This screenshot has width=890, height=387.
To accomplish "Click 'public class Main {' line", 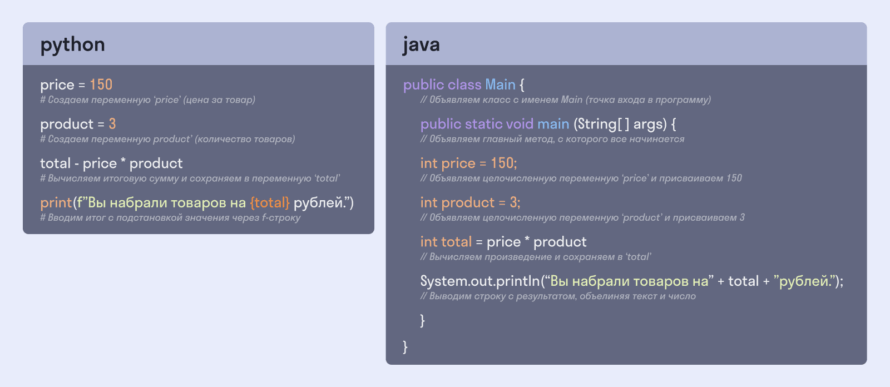I will tap(464, 85).
